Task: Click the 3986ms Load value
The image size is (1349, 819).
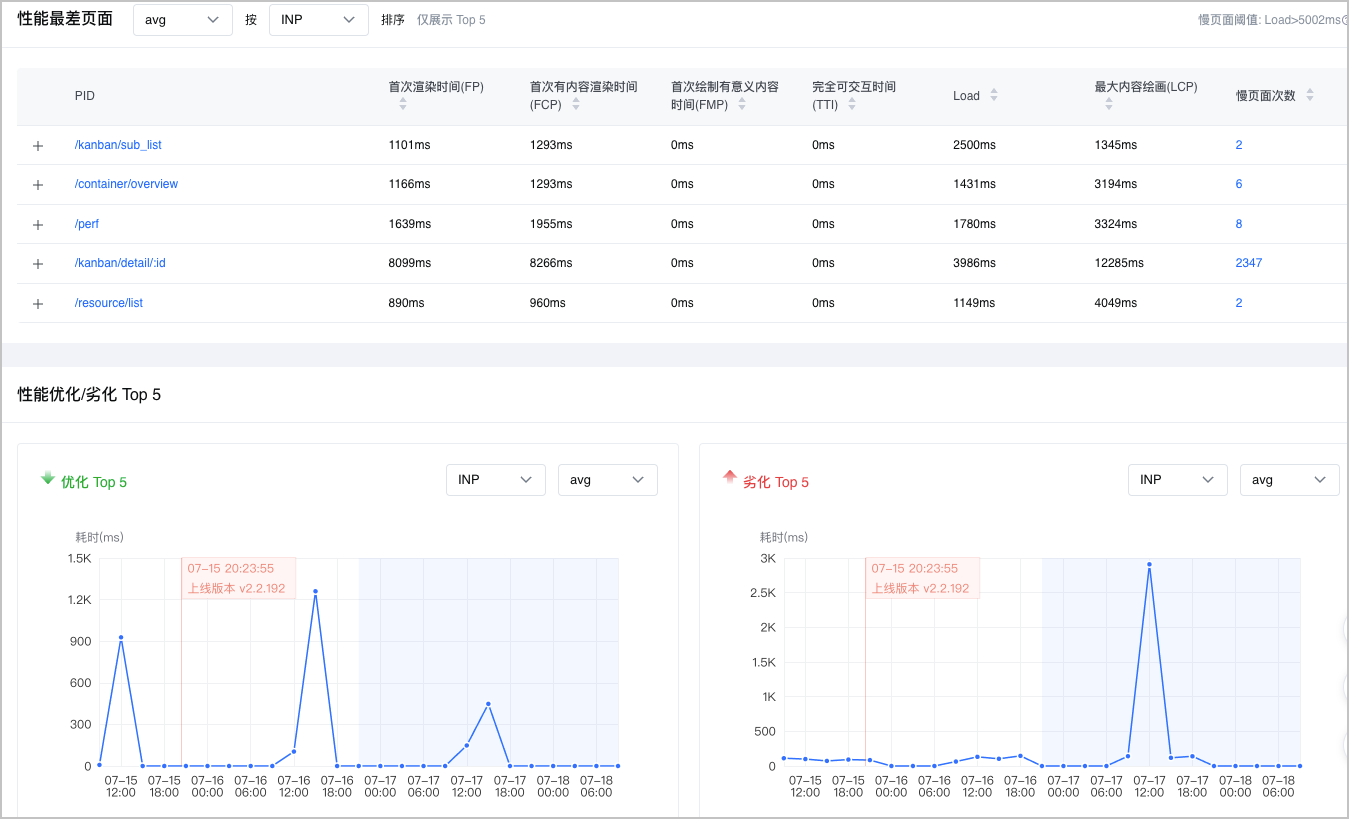Action: 975,263
